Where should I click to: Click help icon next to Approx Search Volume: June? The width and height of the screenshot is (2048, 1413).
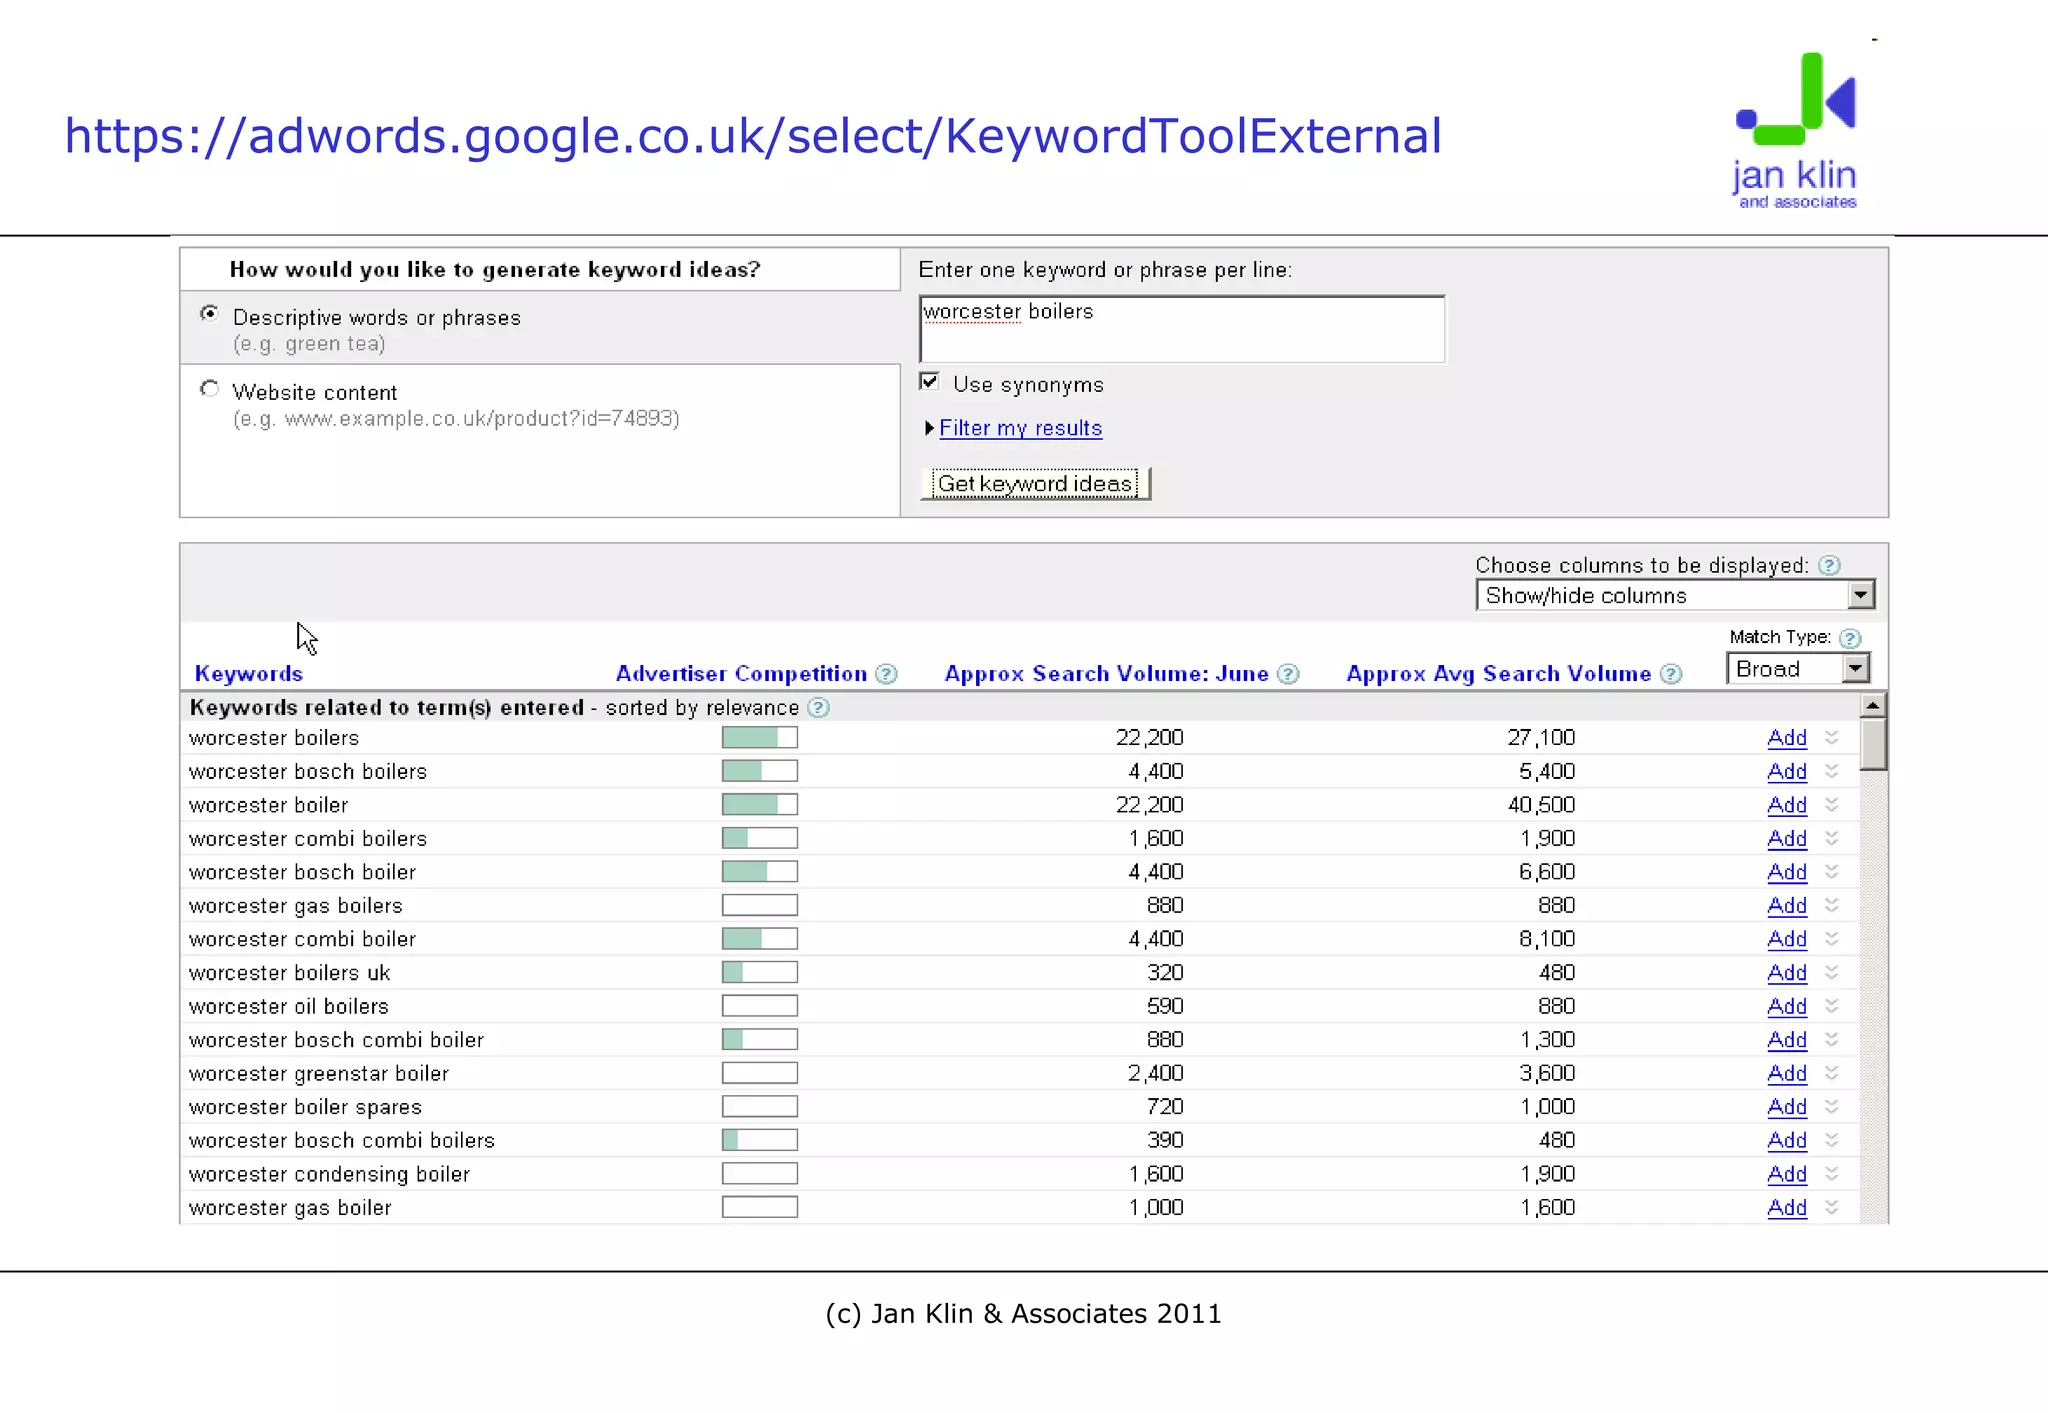1288,674
